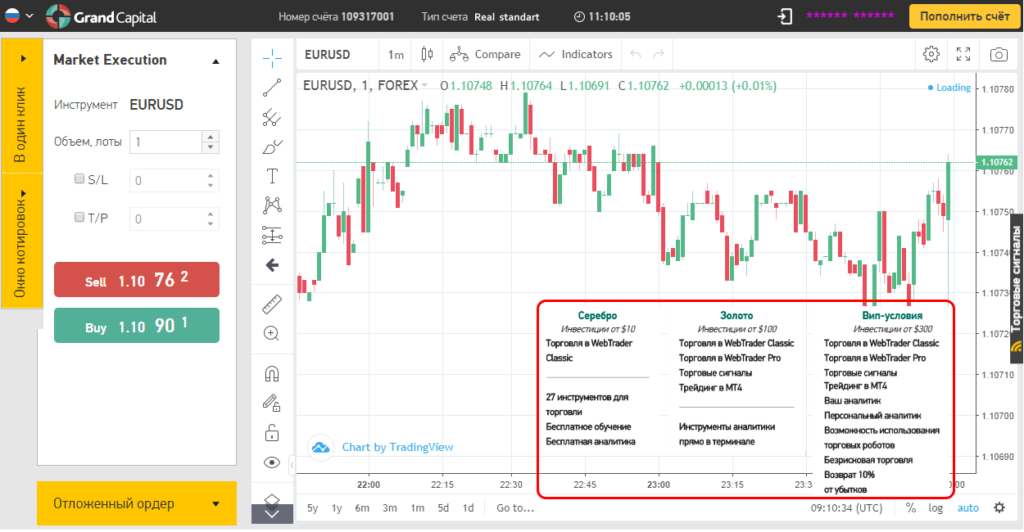The height and width of the screenshot is (532, 1024).
Task: Activate the magnet snap mode icon
Action: 271,373
